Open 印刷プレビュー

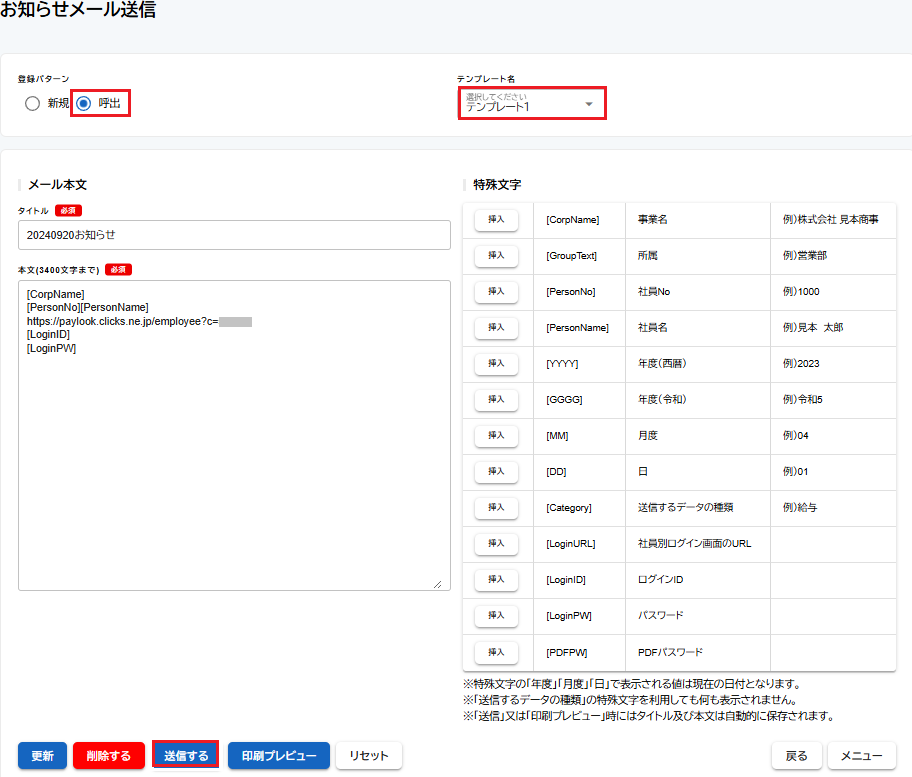pyautogui.click(x=279, y=755)
